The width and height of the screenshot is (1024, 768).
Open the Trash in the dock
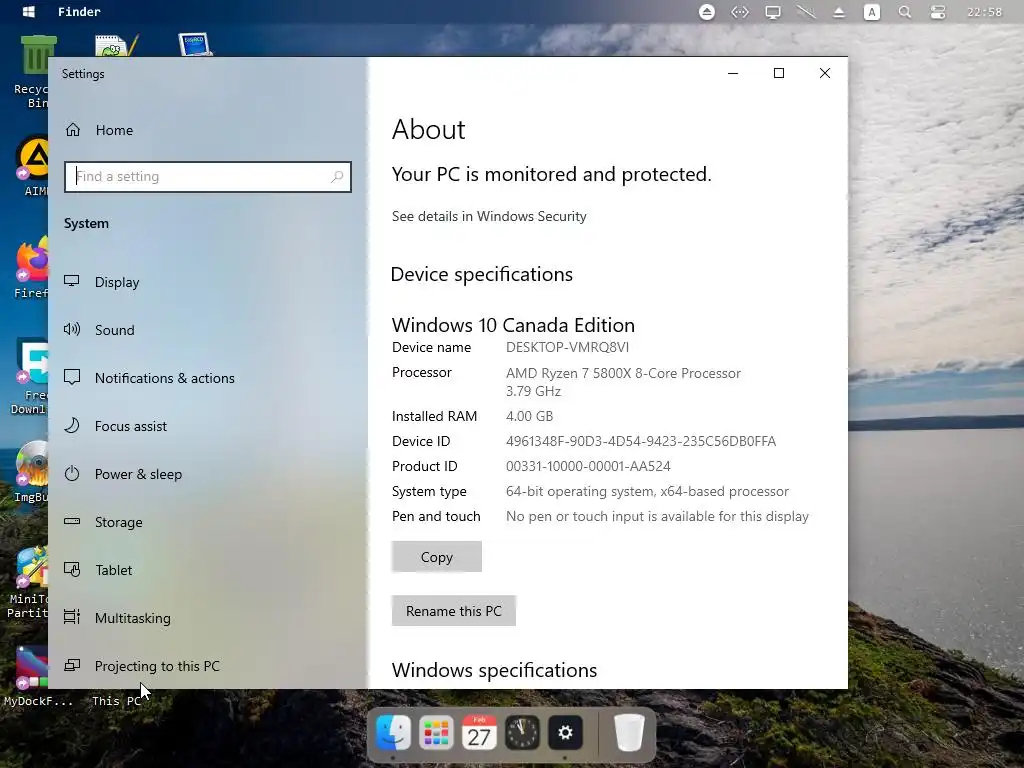[630, 733]
